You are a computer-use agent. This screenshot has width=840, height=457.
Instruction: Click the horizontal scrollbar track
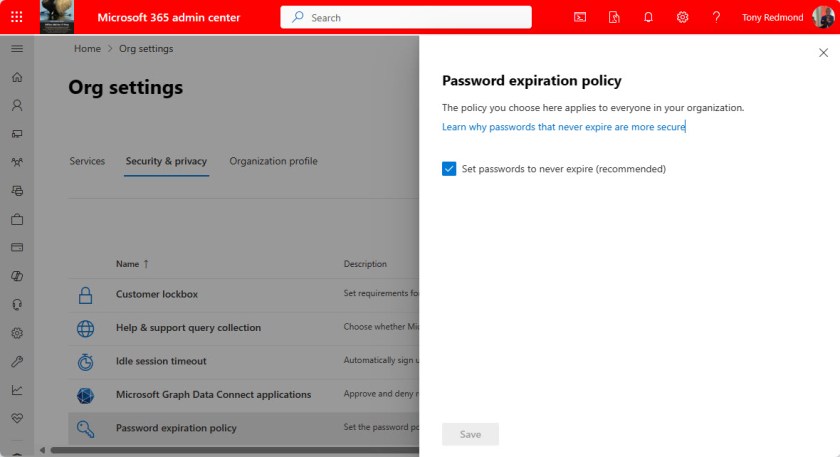point(235,450)
